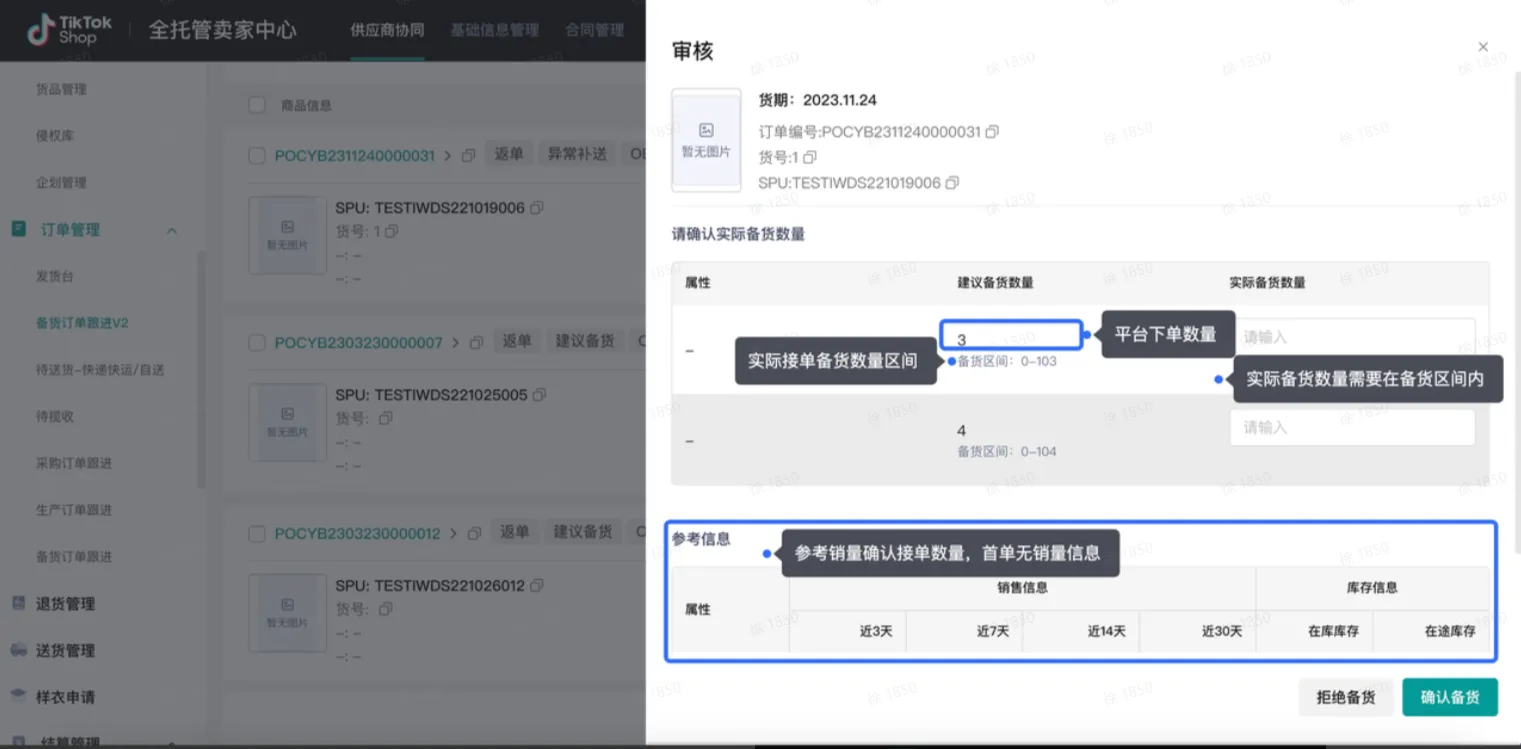1521x749 pixels.
Task: Expand order POCYB2311240000031 chevron
Action: [x=448, y=156]
